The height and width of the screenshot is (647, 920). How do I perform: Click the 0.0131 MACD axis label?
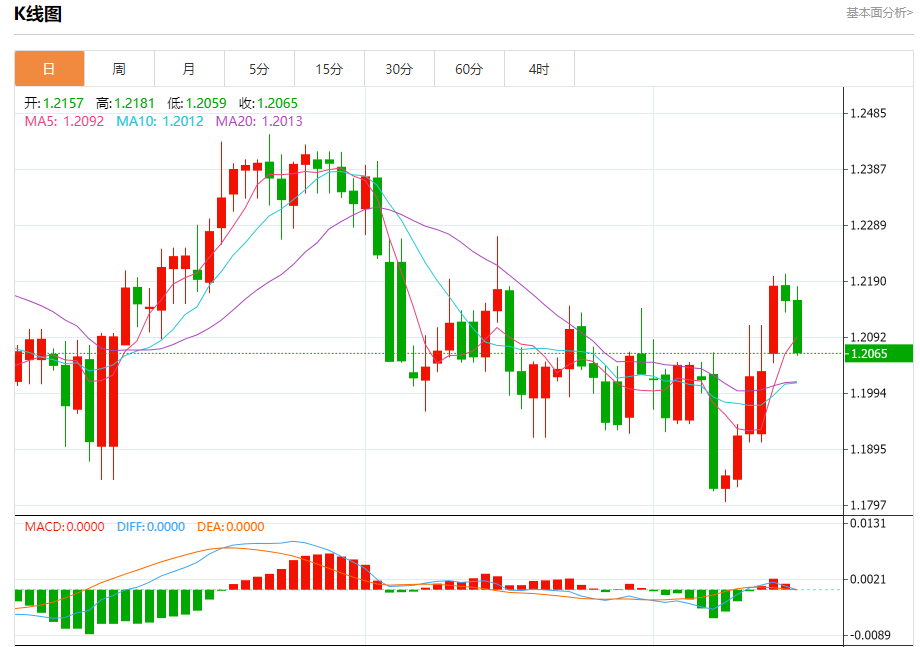pyautogui.click(x=868, y=523)
